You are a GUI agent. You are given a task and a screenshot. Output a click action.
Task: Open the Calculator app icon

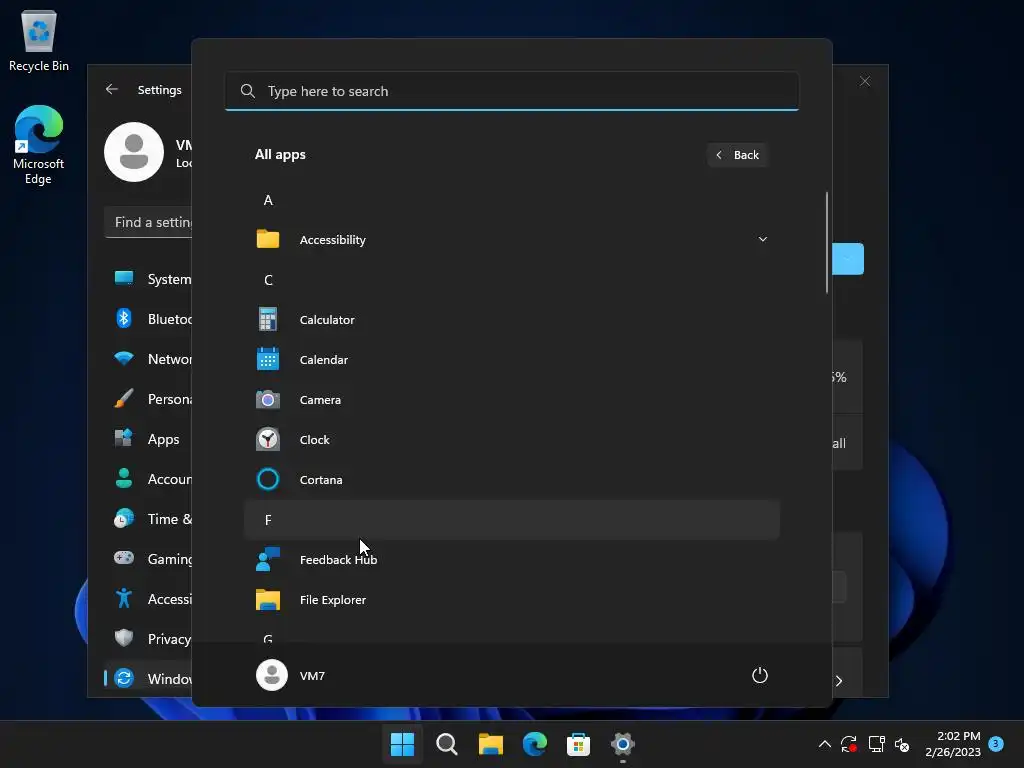[268, 319]
